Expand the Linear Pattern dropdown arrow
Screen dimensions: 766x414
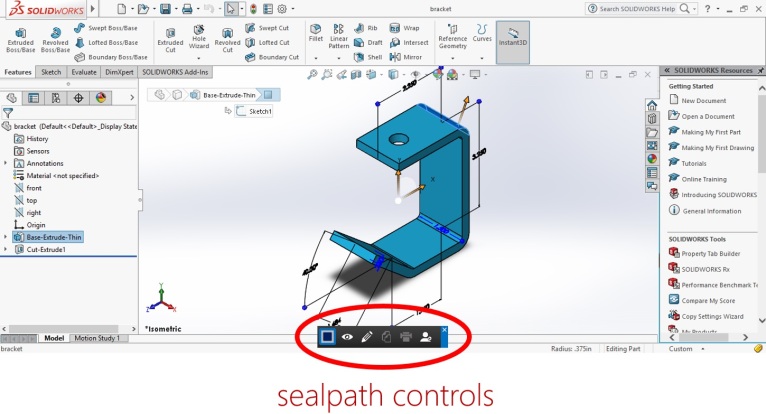pos(339,58)
